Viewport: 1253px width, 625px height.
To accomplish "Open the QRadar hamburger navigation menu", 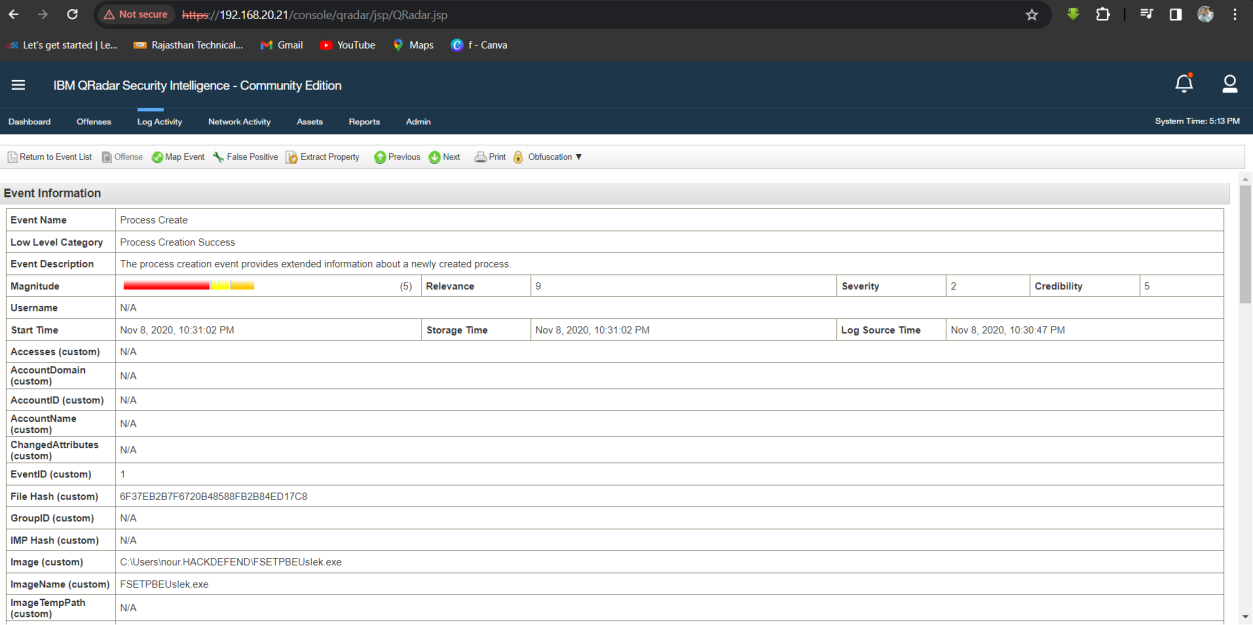I will tap(18, 85).
